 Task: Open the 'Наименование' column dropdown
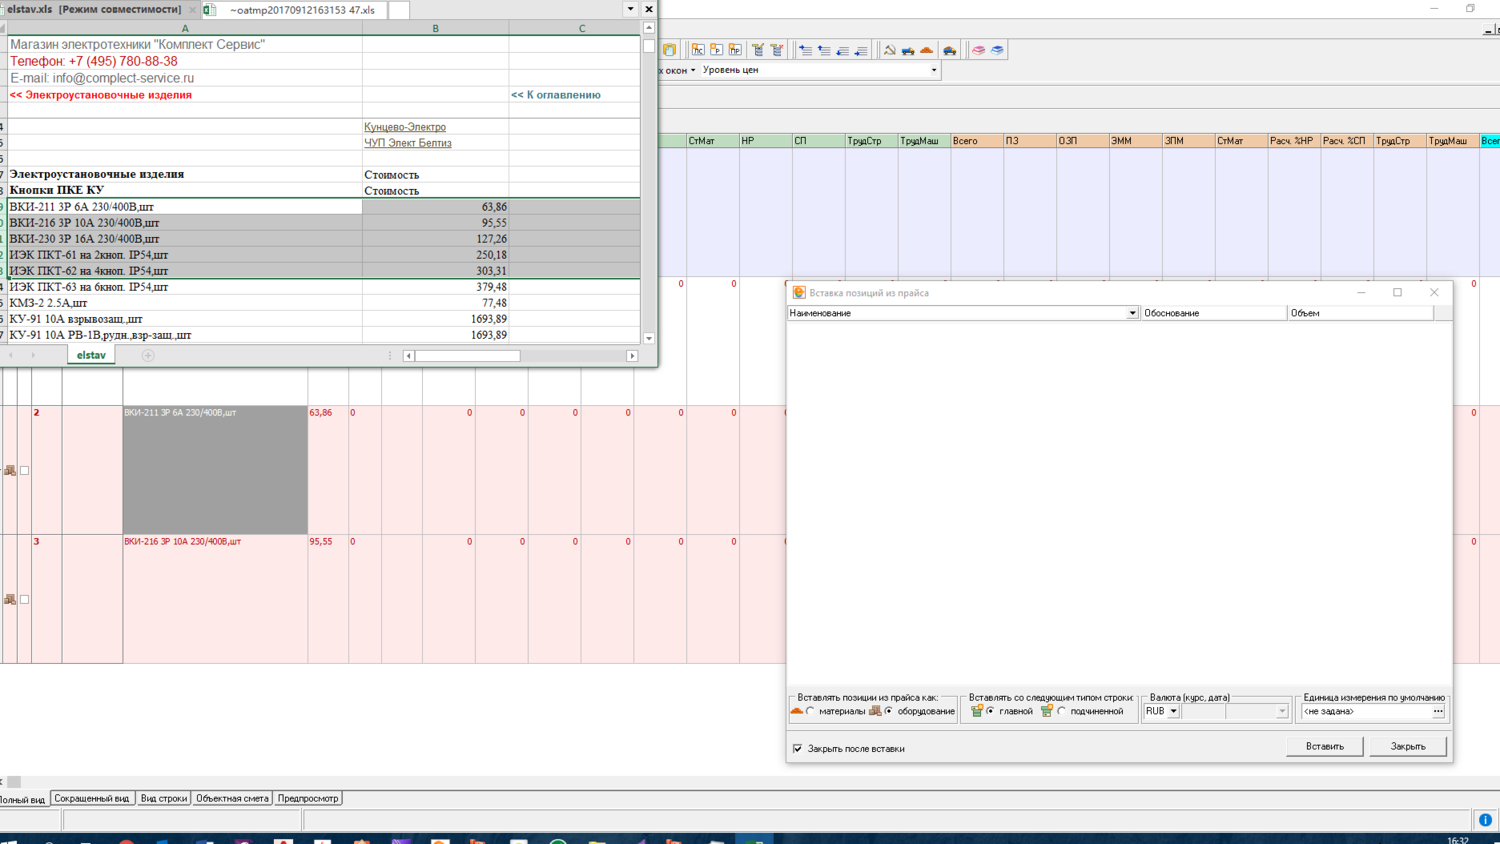pos(1131,313)
